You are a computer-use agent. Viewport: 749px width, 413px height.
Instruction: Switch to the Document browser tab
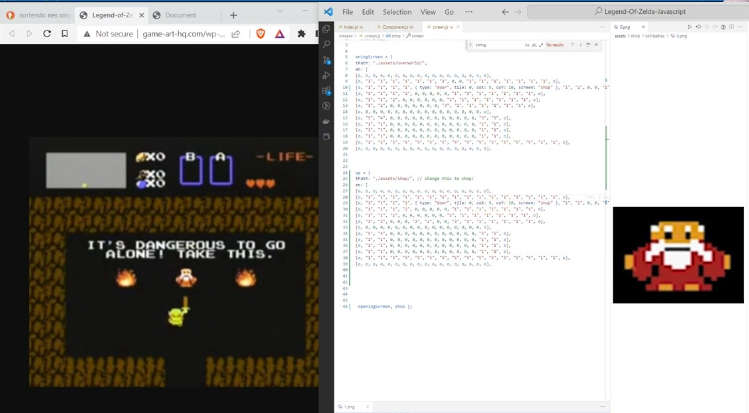(184, 15)
